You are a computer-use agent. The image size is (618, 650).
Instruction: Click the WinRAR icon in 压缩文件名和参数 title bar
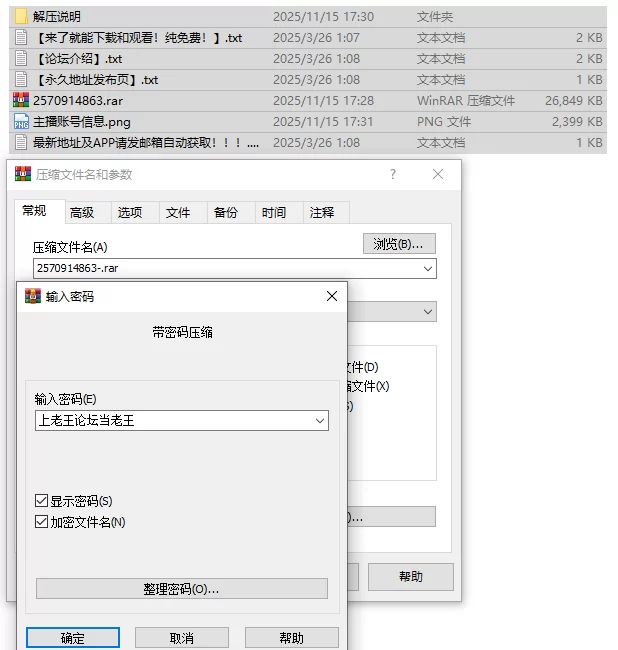tap(23, 174)
